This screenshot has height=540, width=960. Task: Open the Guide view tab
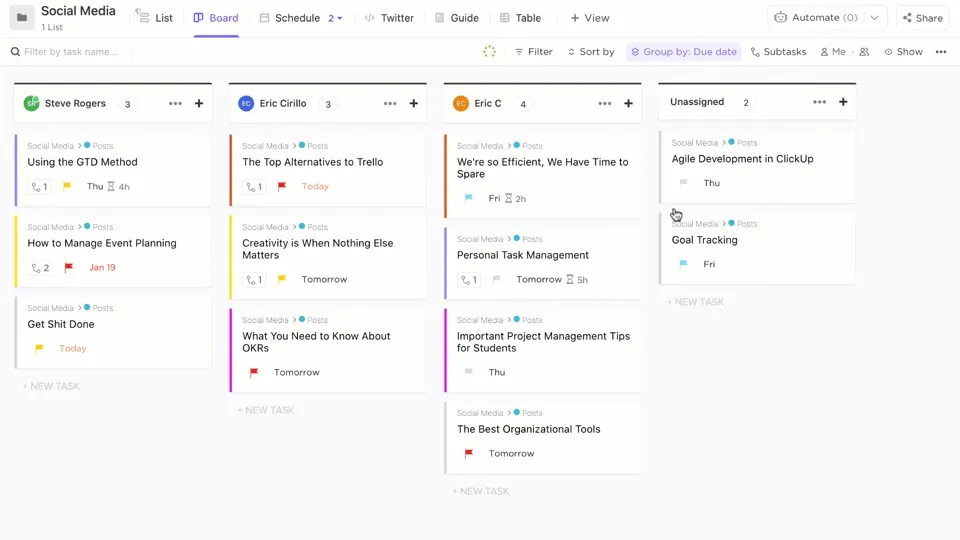[x=457, y=18]
